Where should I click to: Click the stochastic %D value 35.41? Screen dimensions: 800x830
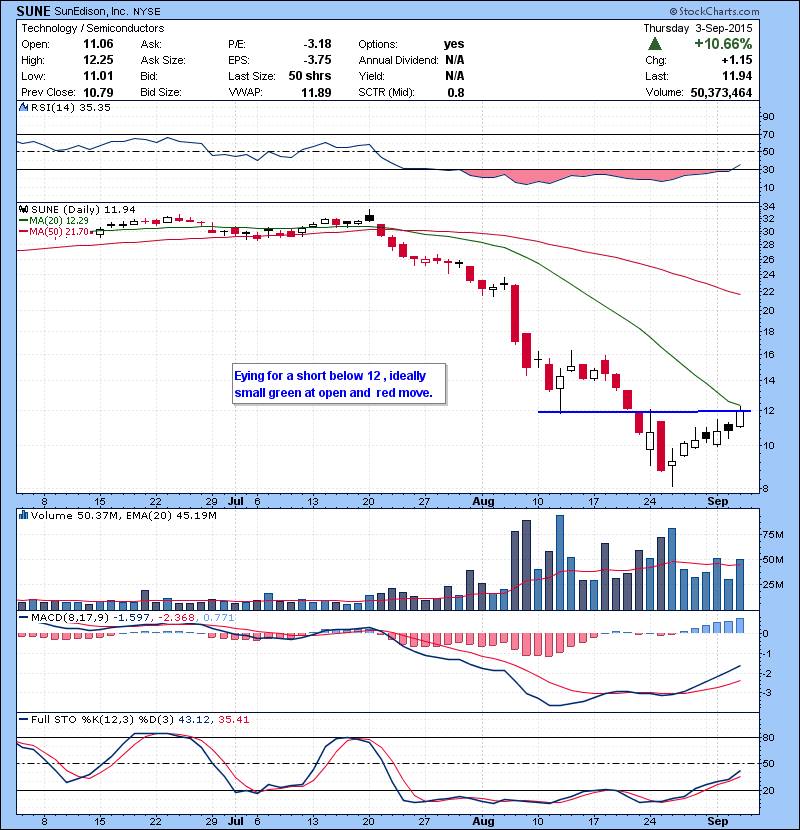point(233,719)
